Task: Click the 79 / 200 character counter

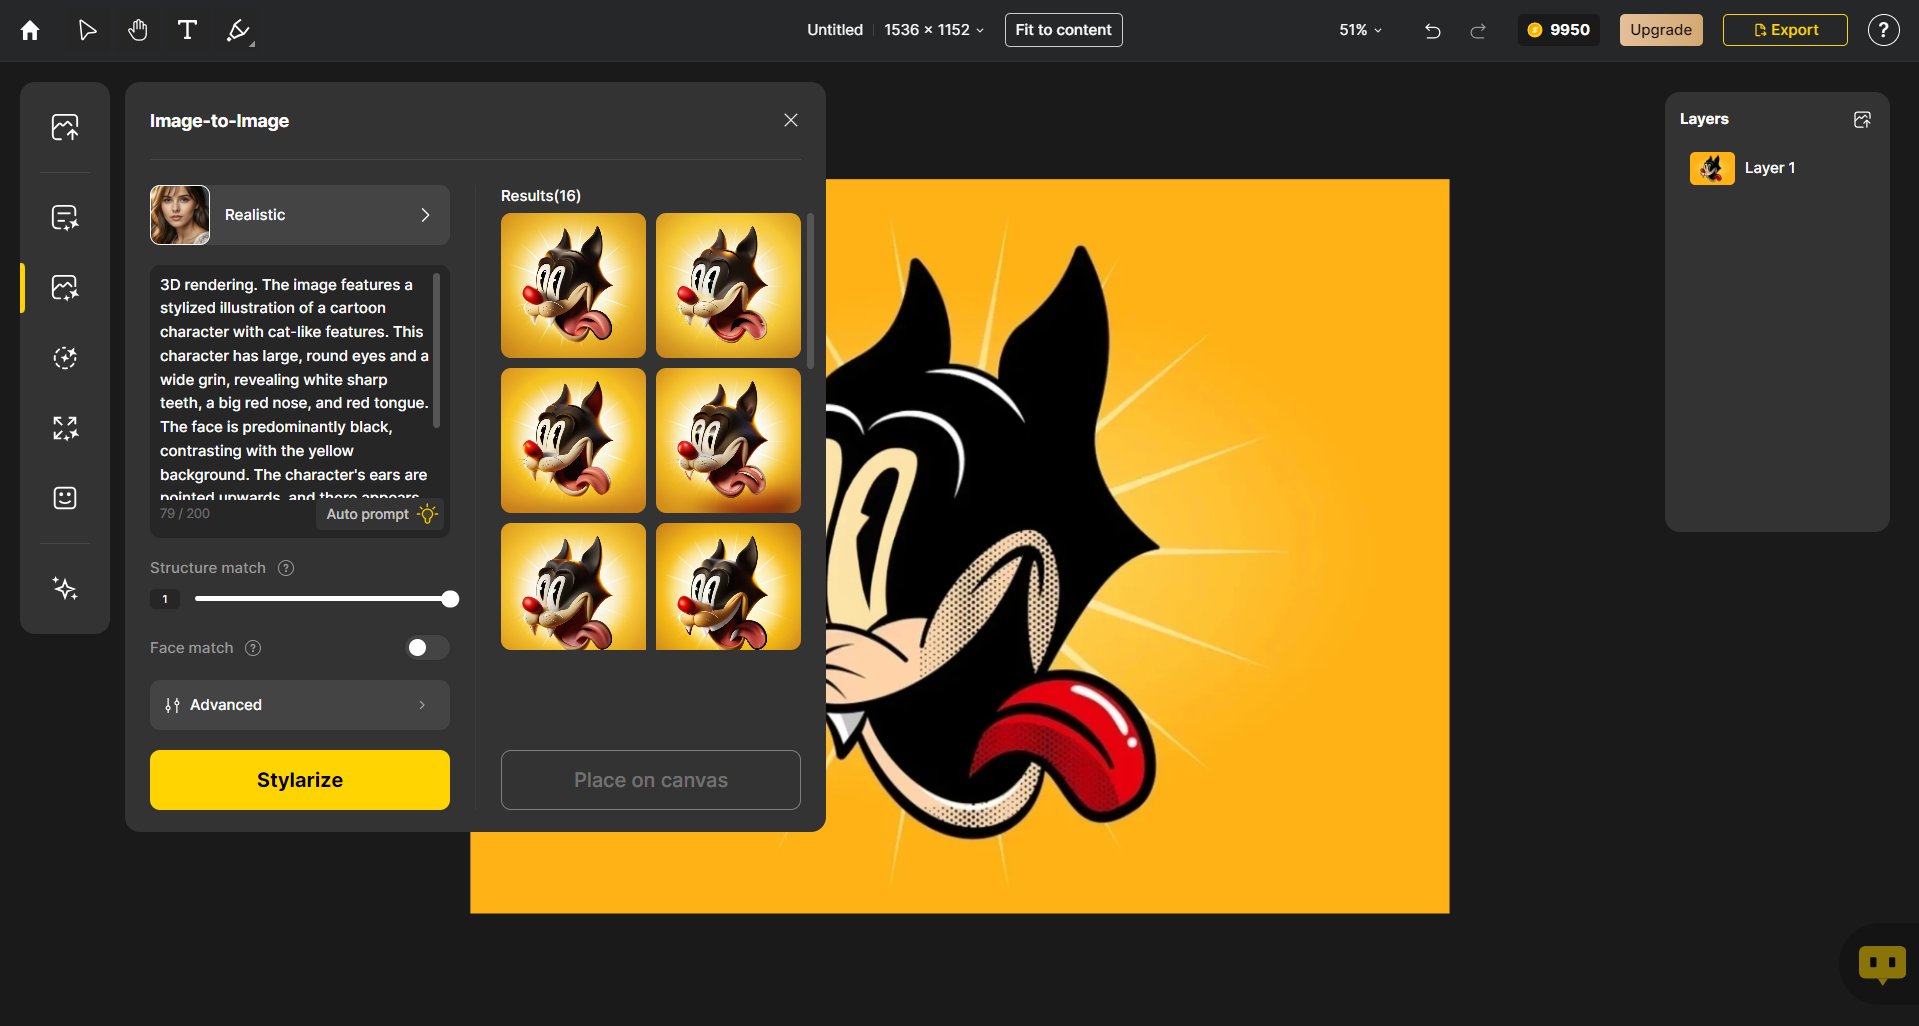Action: (x=185, y=513)
